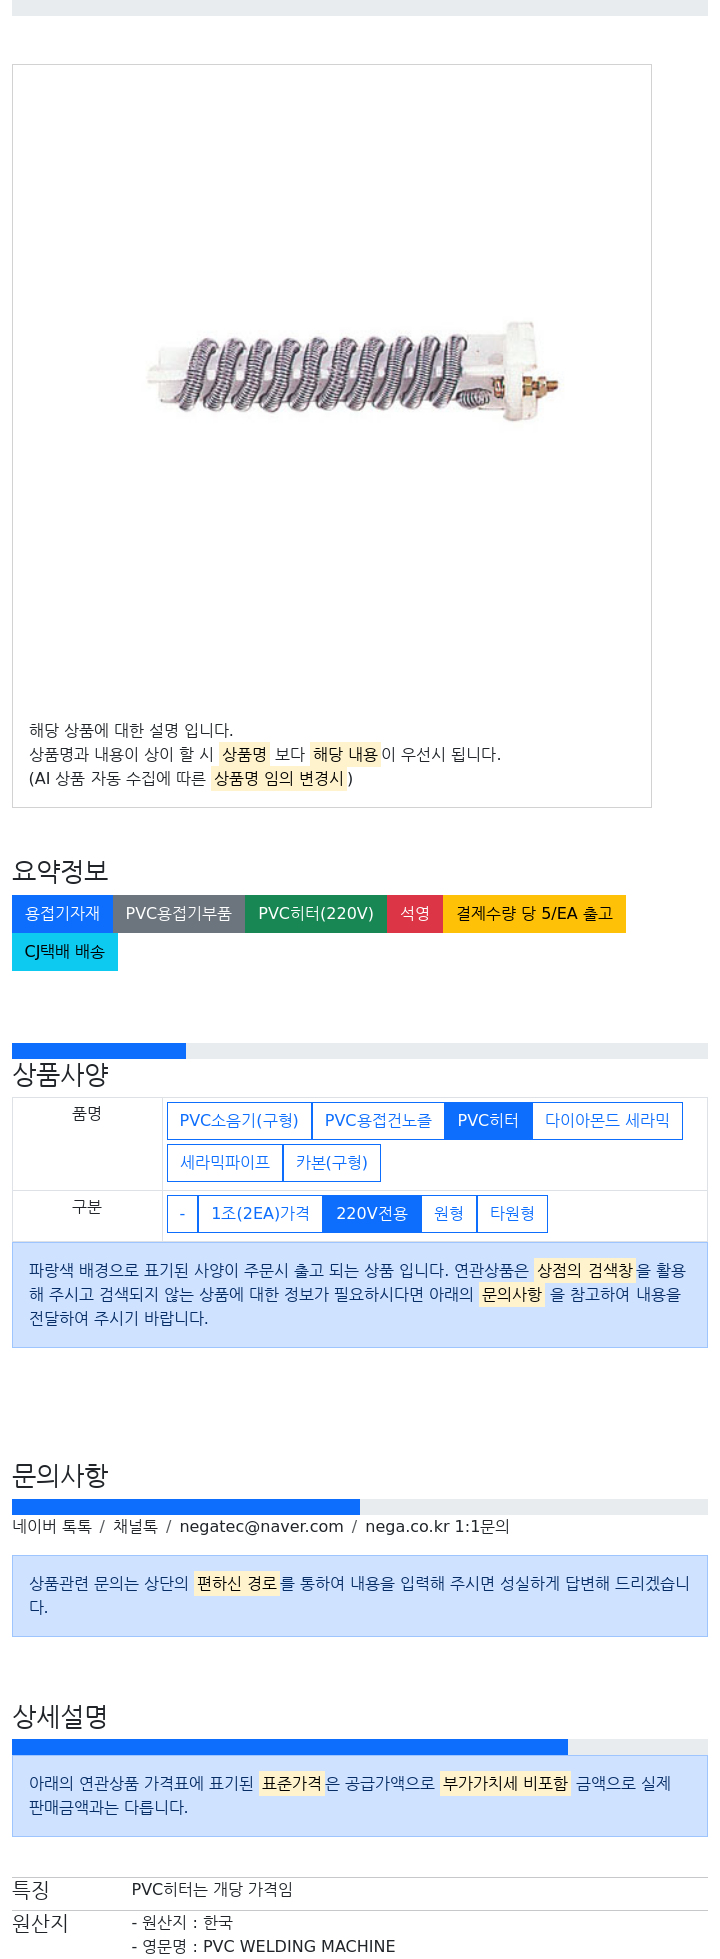Click the green PVC히터(220V) tag
Screen dimensions: 720x1959
tap(316, 914)
